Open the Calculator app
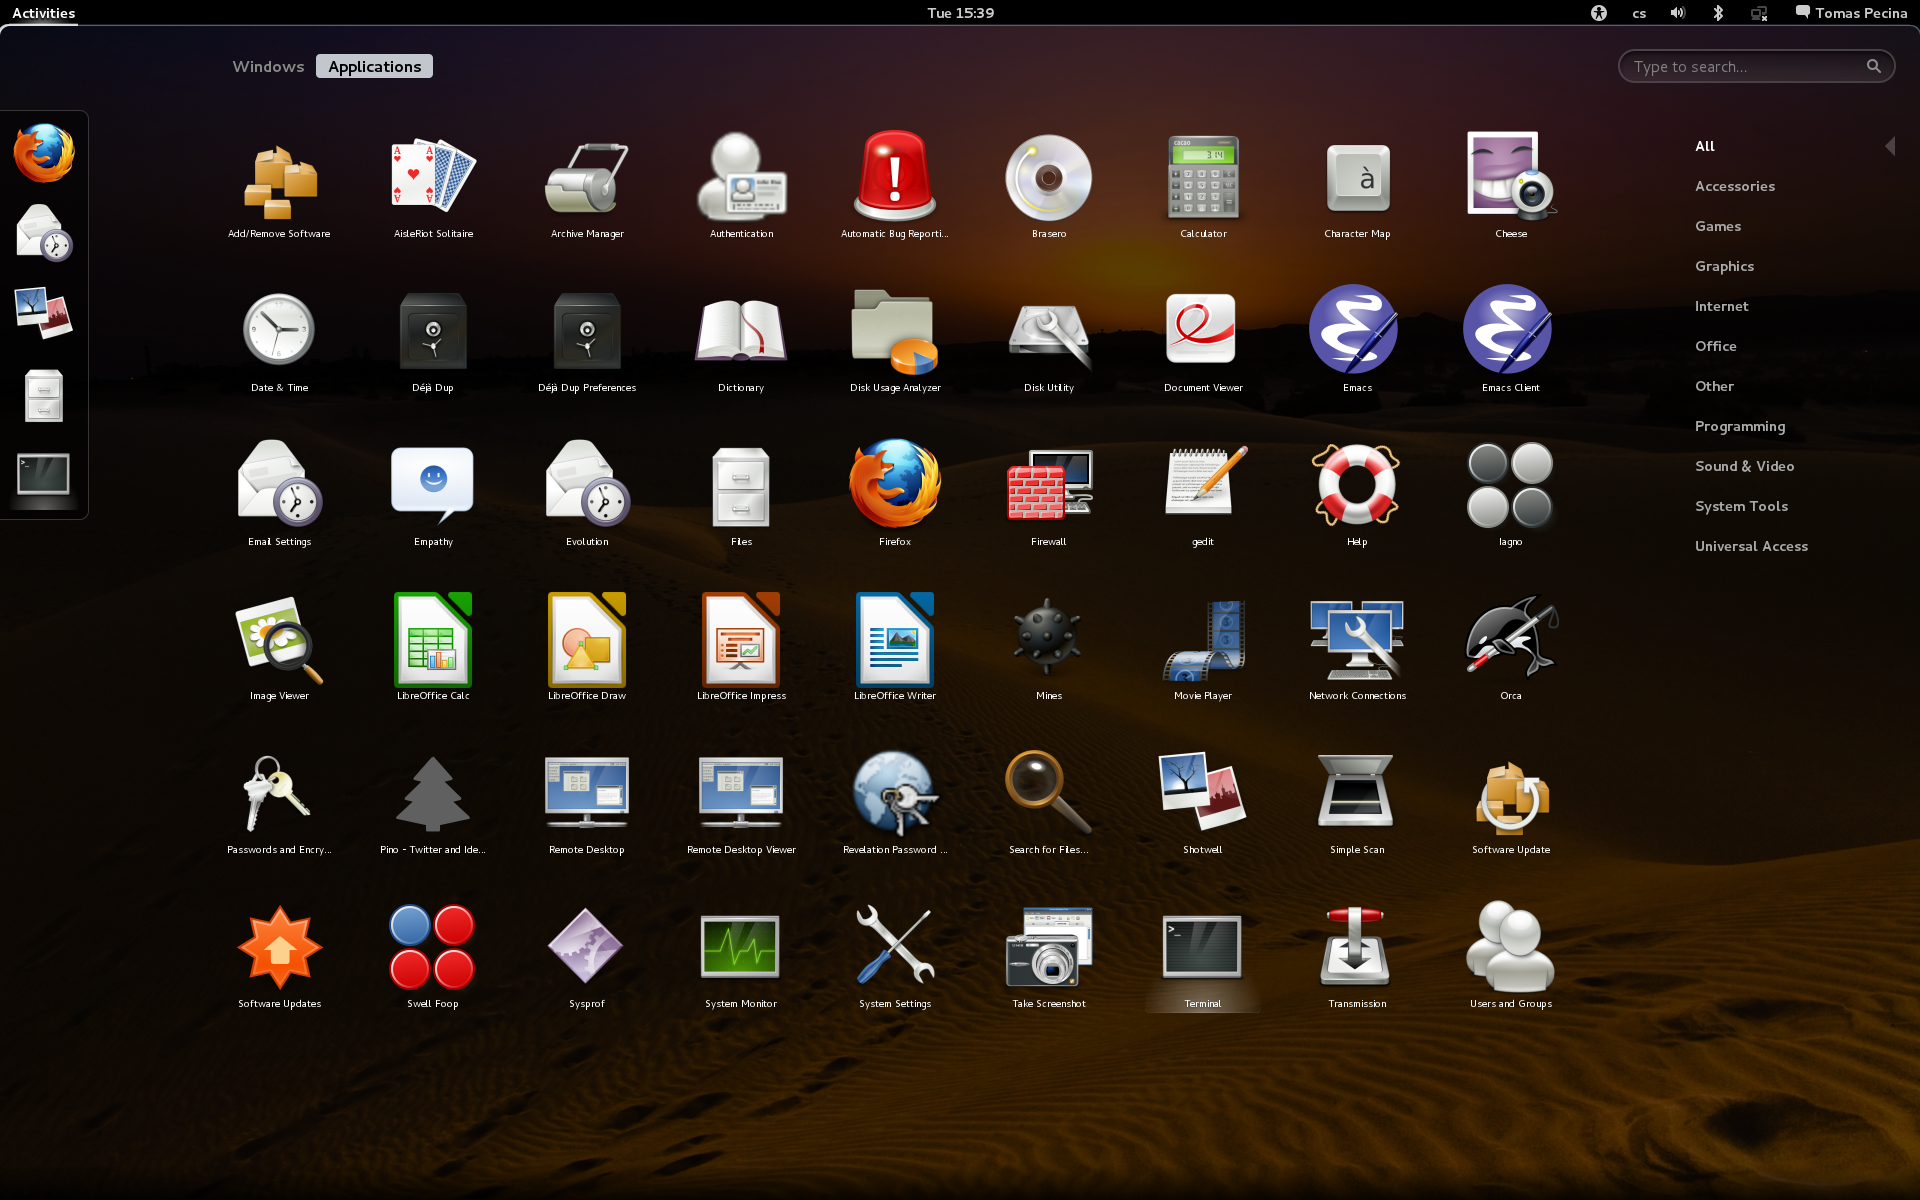 pos(1203,187)
